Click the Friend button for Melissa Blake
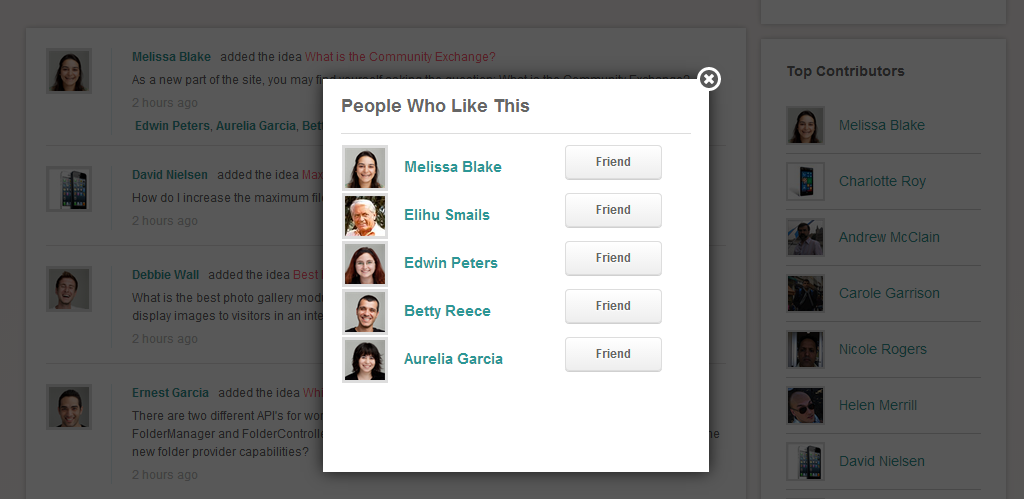1024x499 pixels. coord(613,162)
